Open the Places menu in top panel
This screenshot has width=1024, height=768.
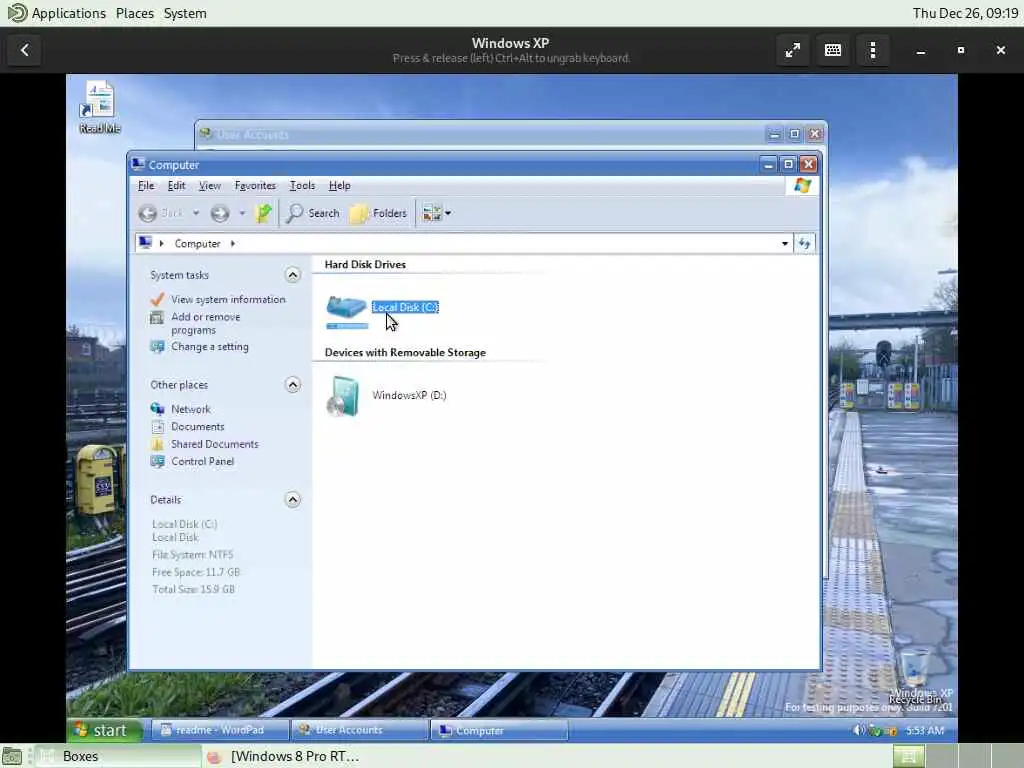[135, 13]
